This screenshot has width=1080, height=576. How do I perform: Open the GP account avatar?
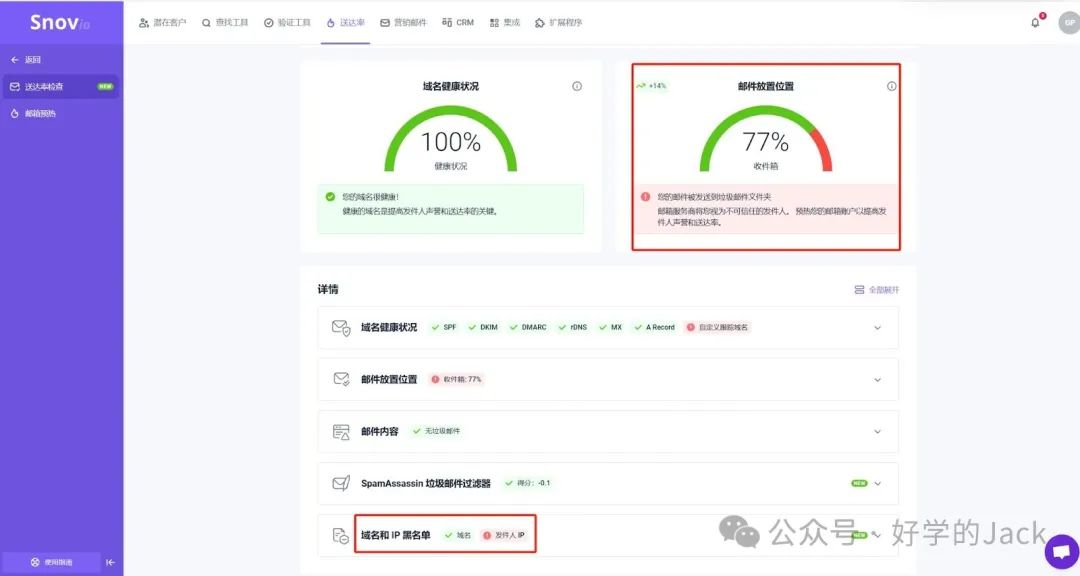[x=1069, y=23]
